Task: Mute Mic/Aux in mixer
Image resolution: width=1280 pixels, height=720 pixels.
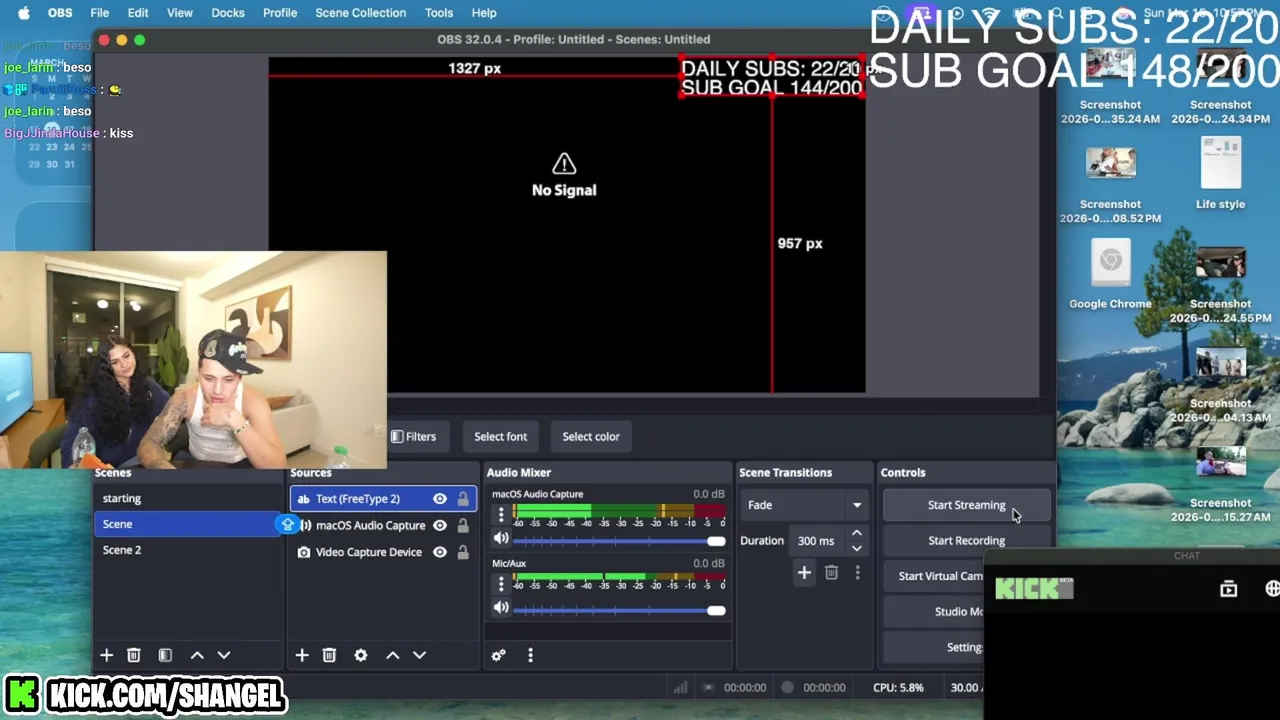Action: coord(501,607)
